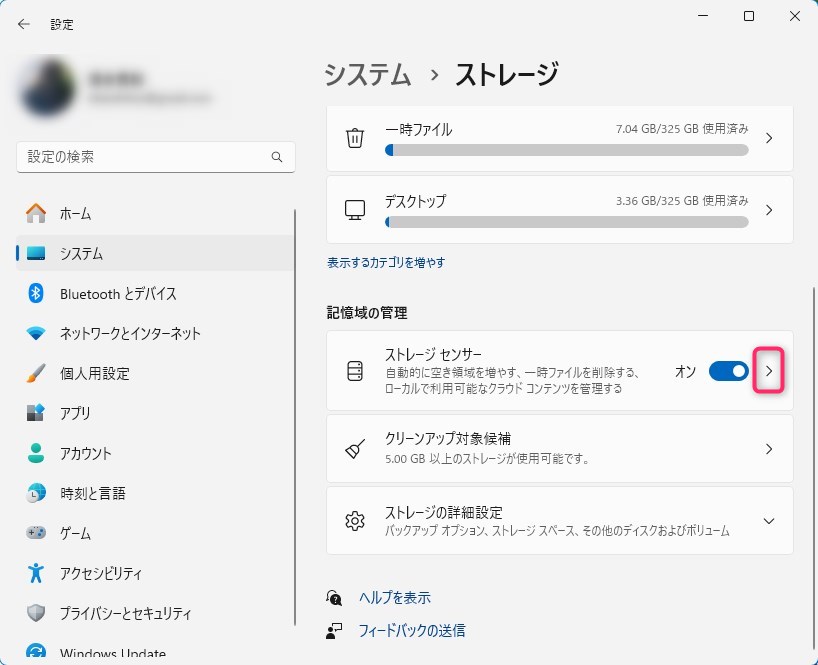The image size is (818, 665).
Task: Open 時刻と言語 using its clock icon
Action: (x=36, y=493)
